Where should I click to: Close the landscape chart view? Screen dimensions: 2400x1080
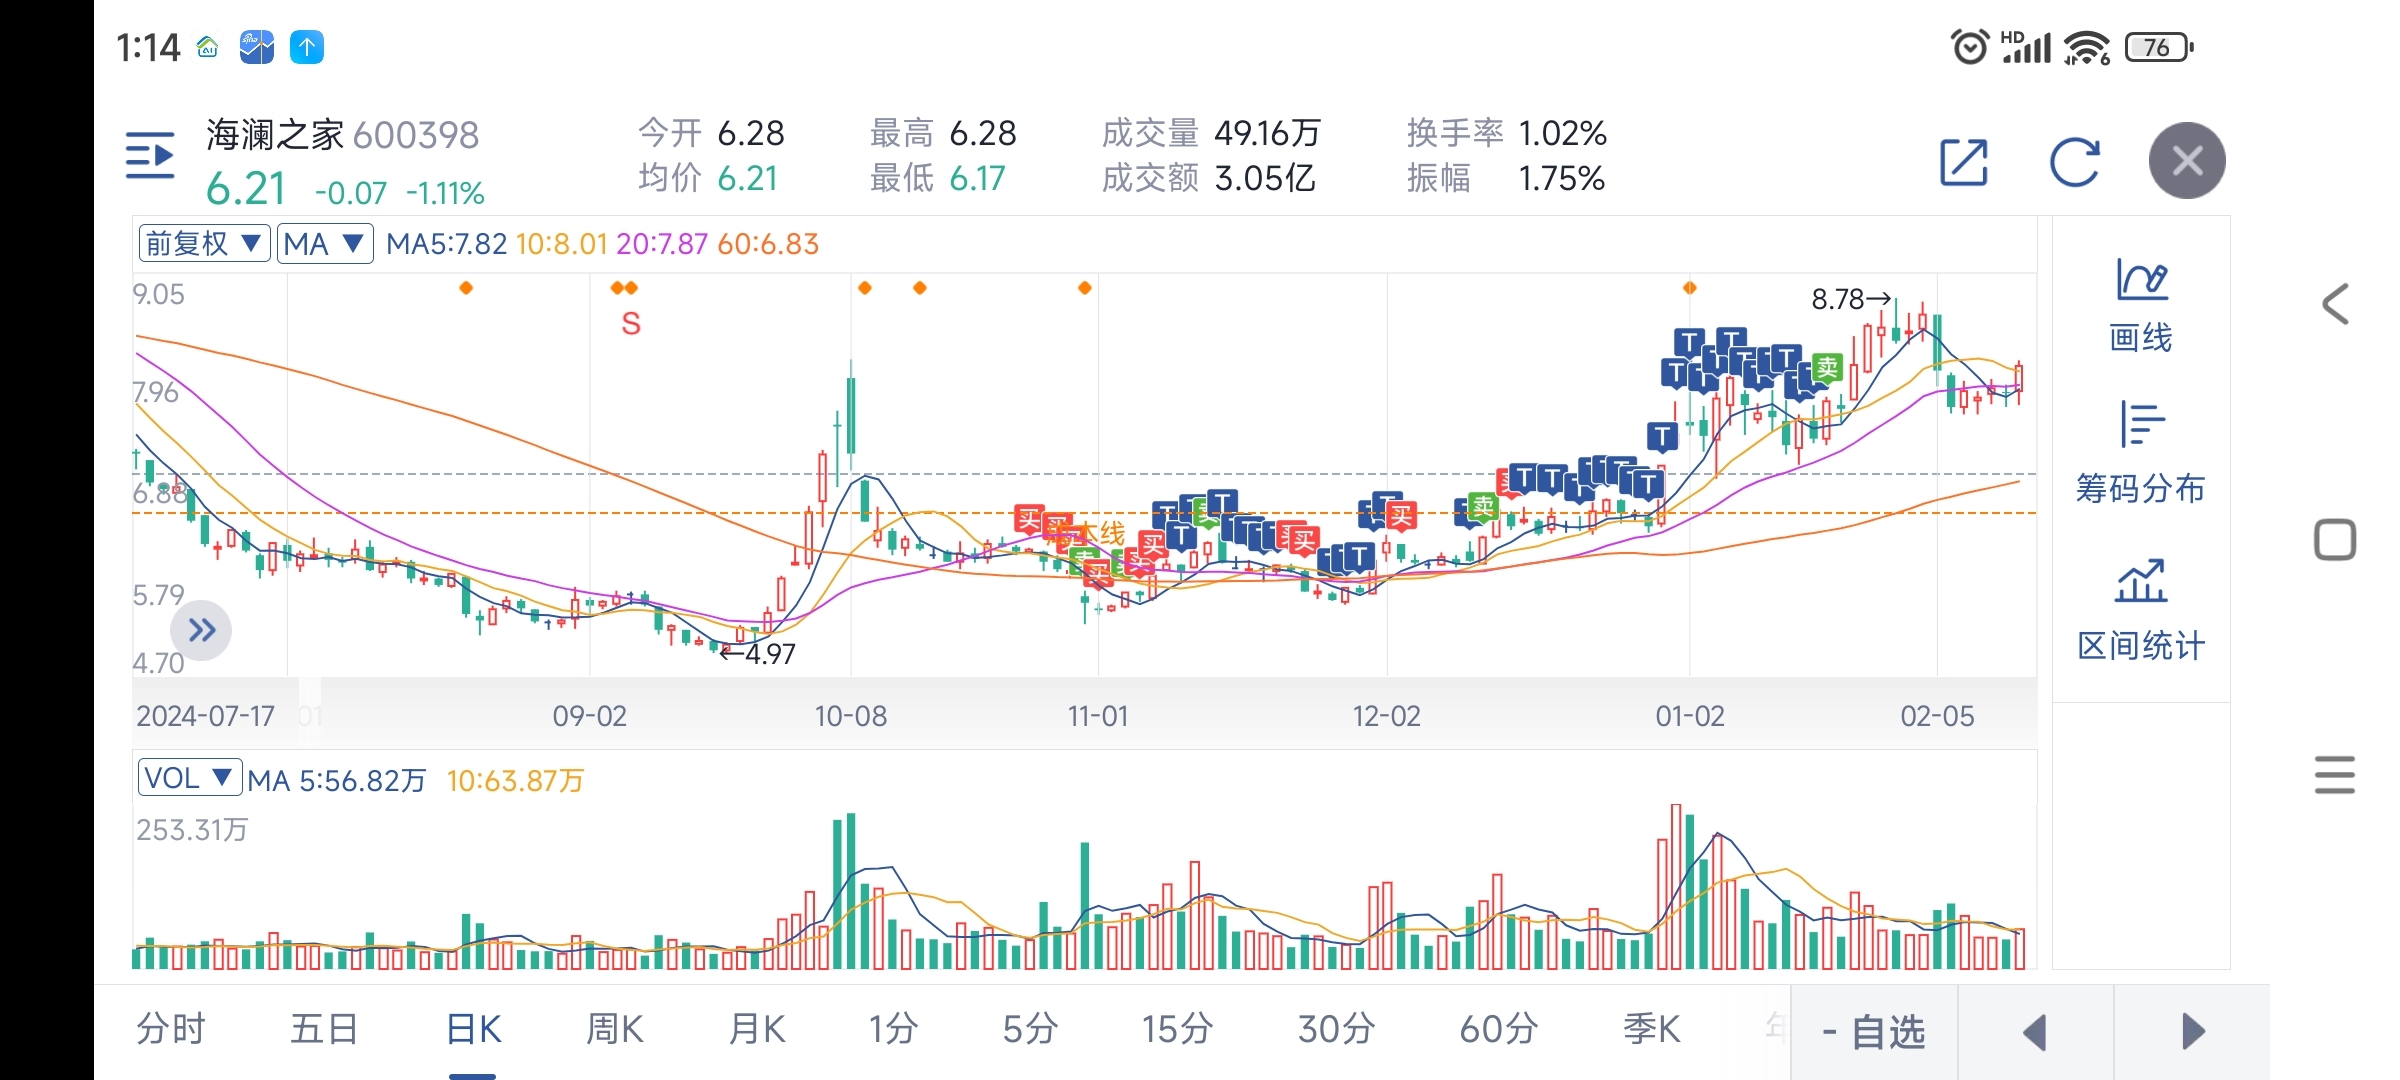coord(2187,161)
